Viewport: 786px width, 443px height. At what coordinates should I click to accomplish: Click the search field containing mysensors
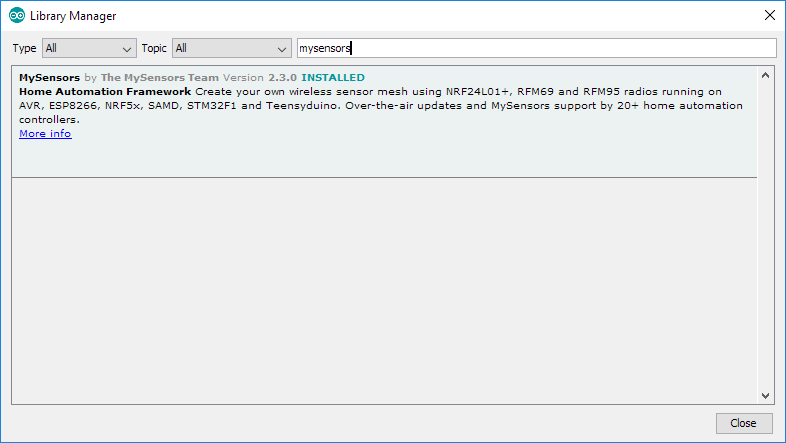[x=536, y=48]
